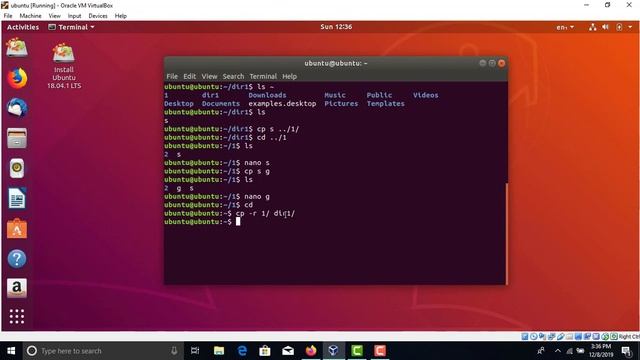Screen dimensions: 640x360
Task: Open VirtualBox Devices menu
Action: point(98,16)
